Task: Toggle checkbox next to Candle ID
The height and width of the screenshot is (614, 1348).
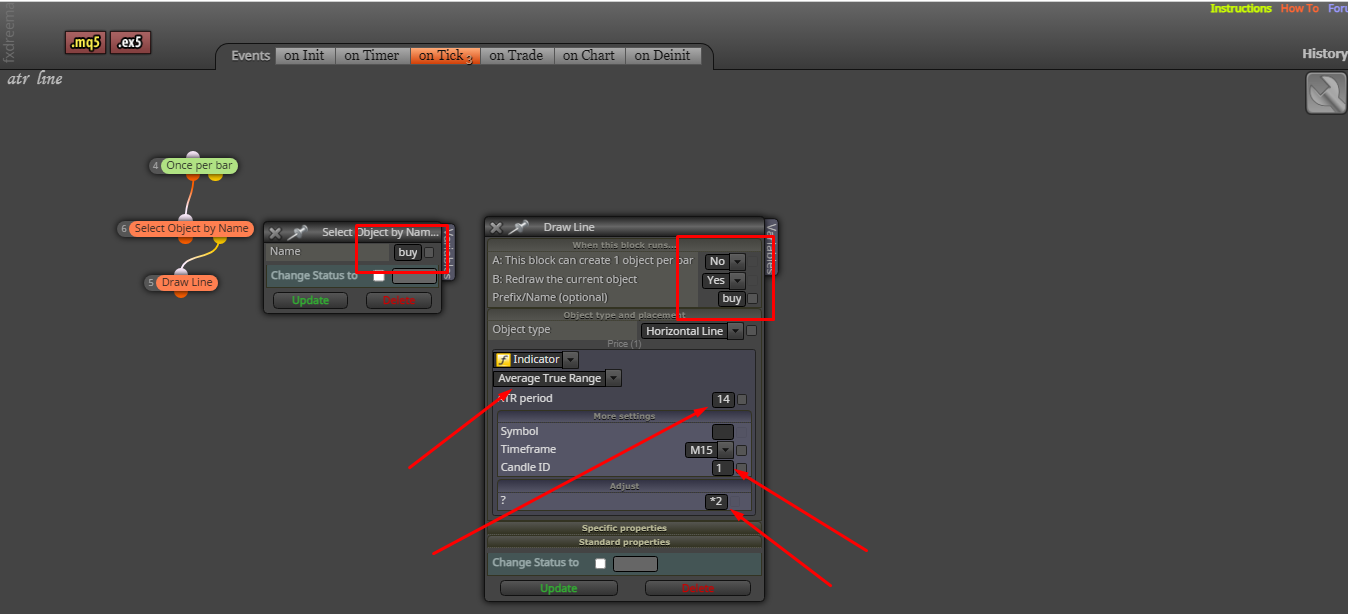Action: click(x=742, y=468)
